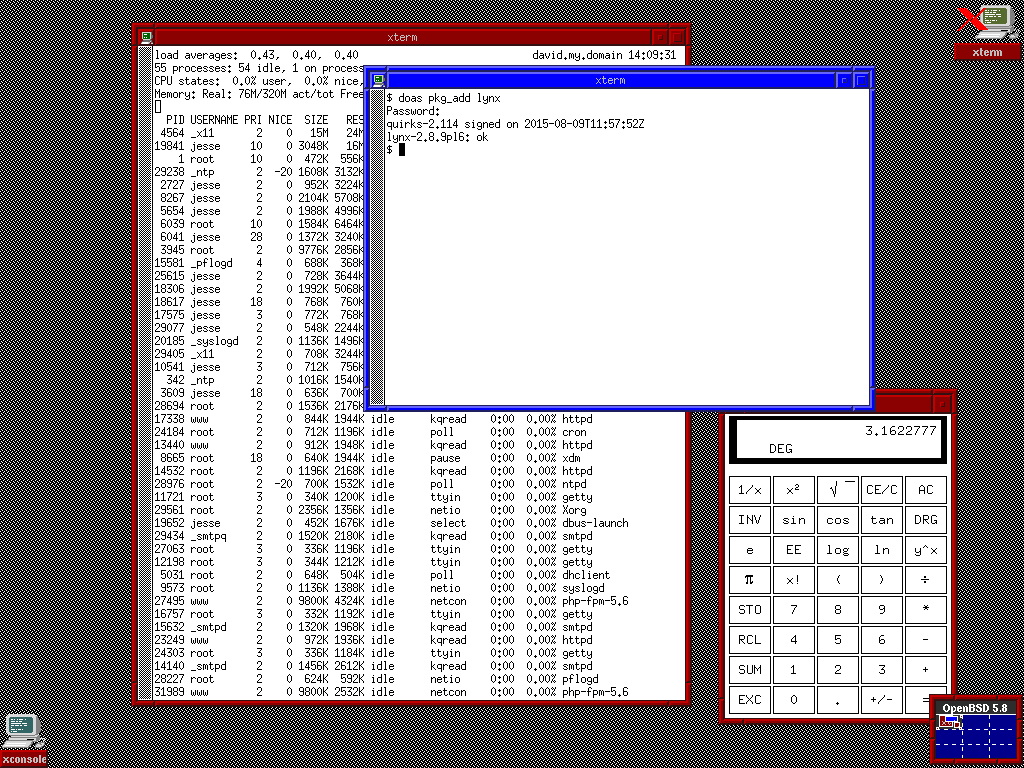Click the cron process row
The width and height of the screenshot is (1024, 768).
tap(370, 432)
